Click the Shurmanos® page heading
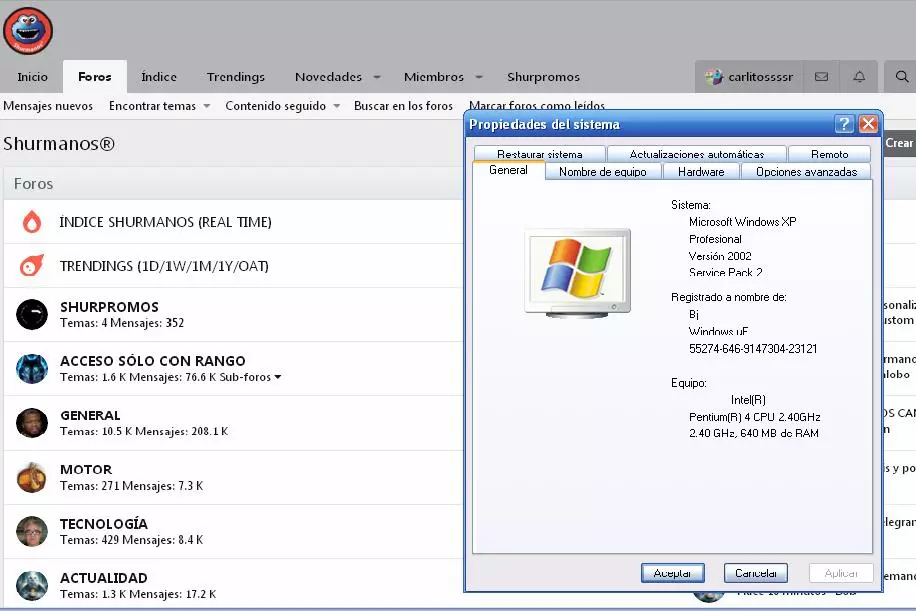Viewport: 916px width, 611px height. point(59,143)
